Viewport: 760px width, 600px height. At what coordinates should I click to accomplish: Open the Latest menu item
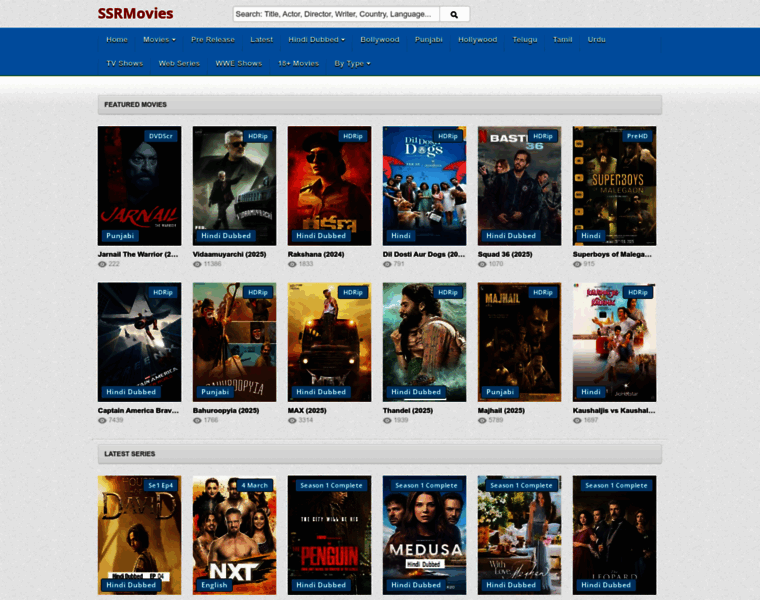tap(262, 40)
